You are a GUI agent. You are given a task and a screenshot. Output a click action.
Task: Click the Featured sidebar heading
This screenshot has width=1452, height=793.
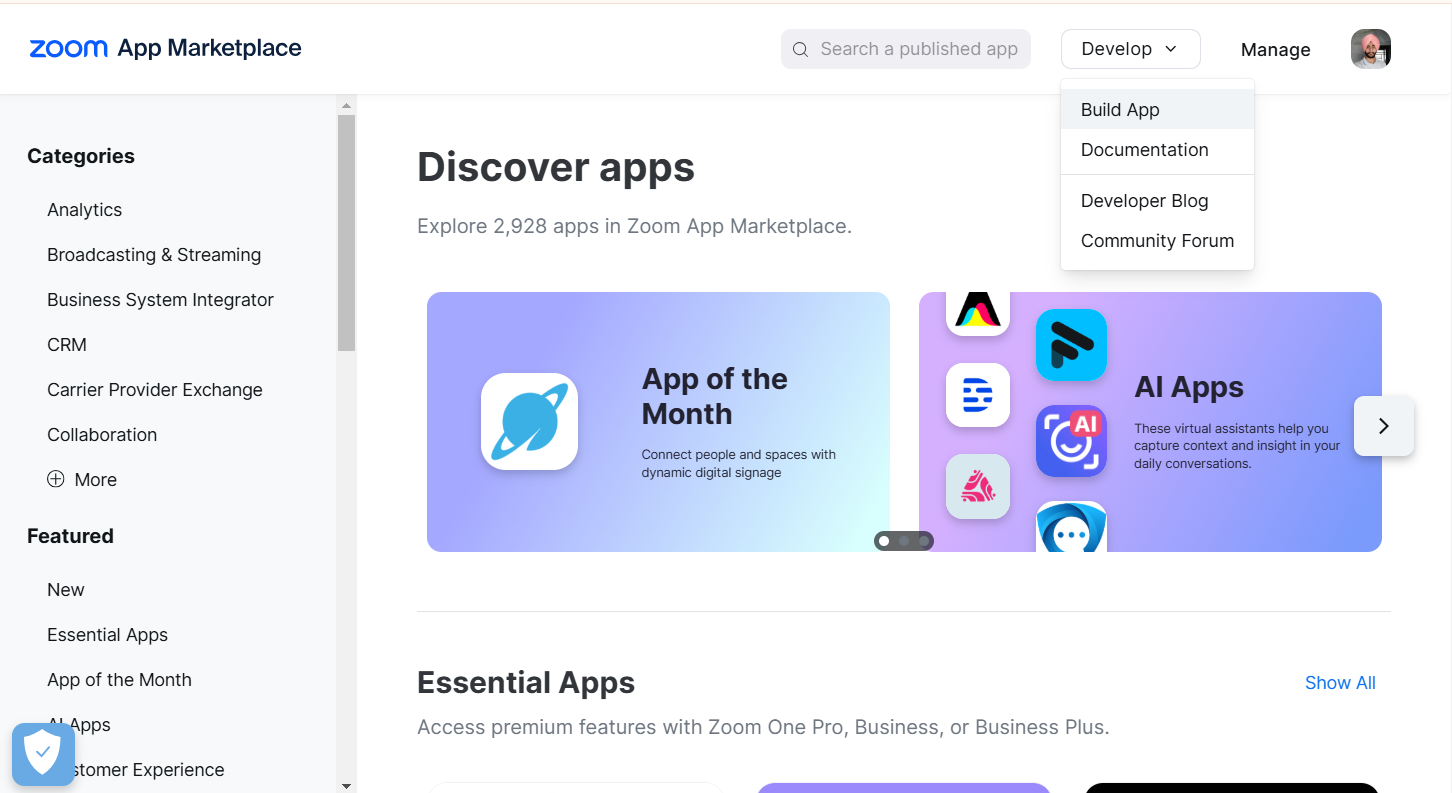[70, 536]
